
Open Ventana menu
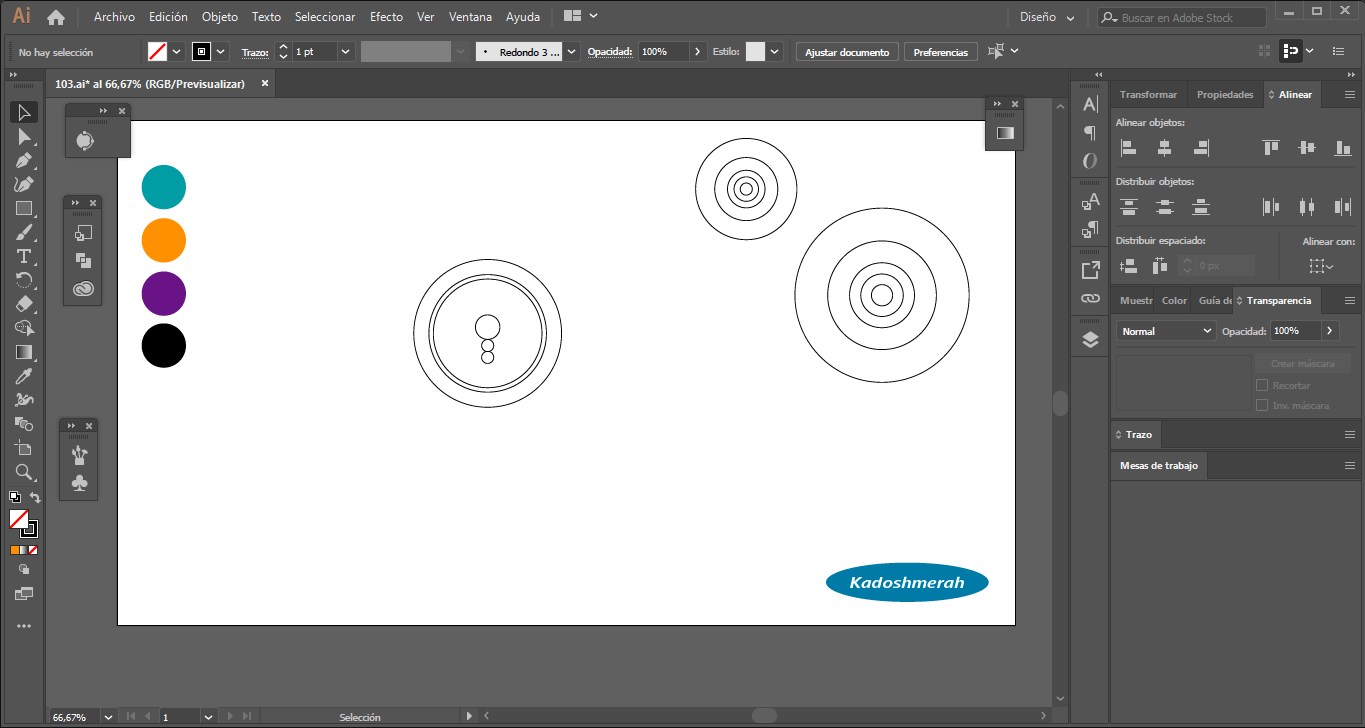point(470,17)
